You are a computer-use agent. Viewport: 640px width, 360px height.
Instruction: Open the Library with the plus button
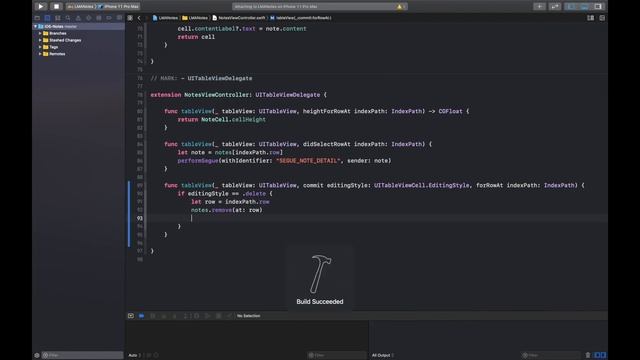[x=539, y=7]
